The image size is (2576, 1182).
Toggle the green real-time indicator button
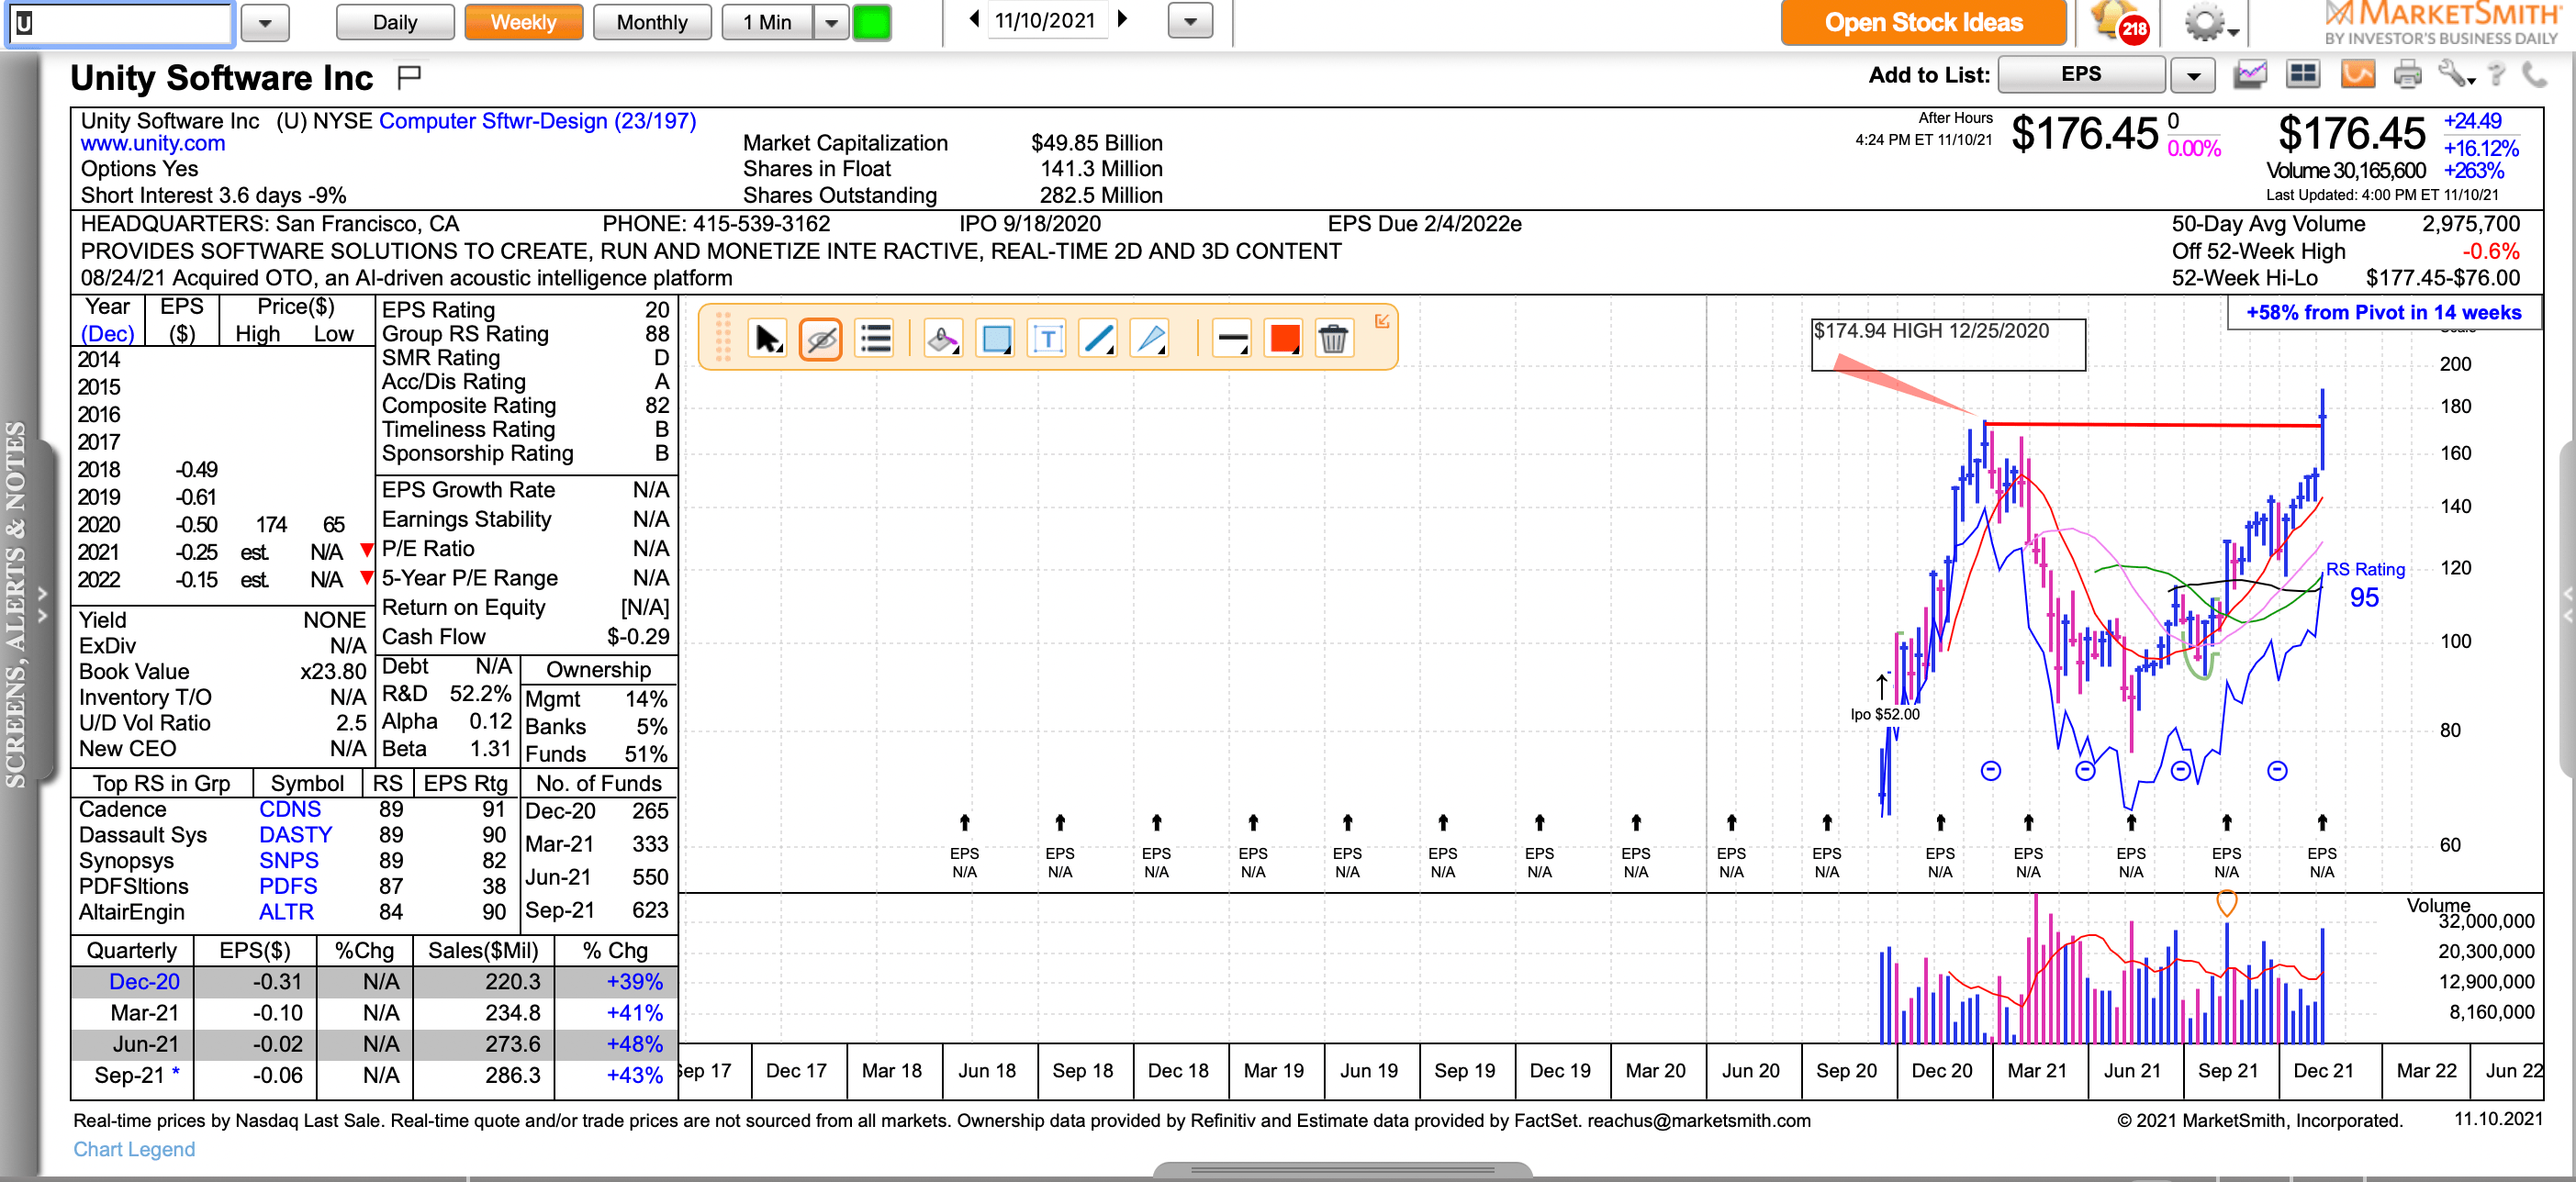[x=871, y=22]
